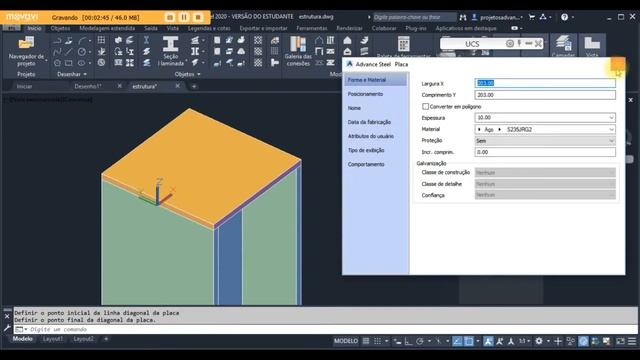Open Paleta de ferramentas icon
This screenshot has width=640, height=360.
point(403,44)
